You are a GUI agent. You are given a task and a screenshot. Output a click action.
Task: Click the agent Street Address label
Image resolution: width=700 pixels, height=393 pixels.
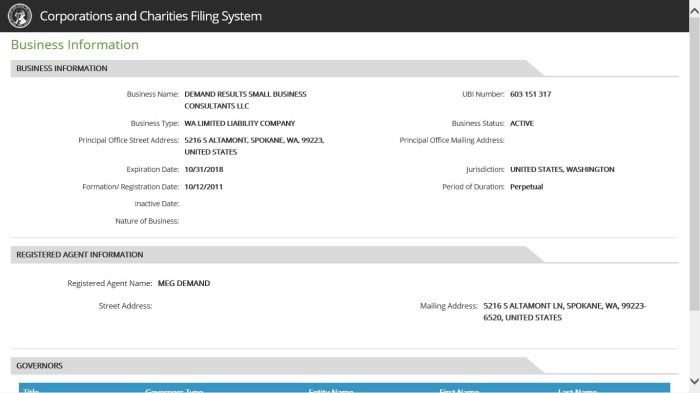(x=125, y=306)
